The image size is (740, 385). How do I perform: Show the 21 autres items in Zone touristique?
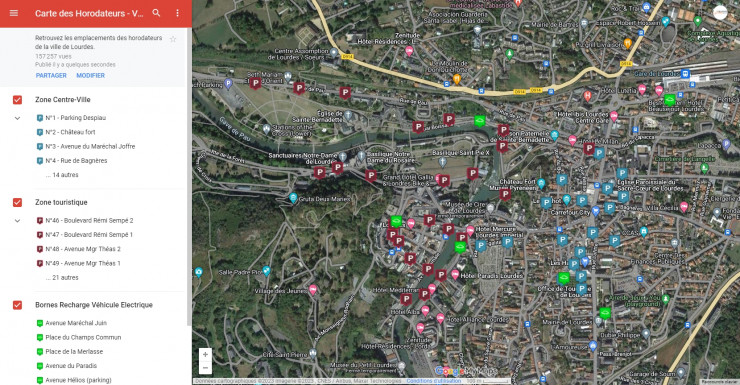click(x=62, y=277)
